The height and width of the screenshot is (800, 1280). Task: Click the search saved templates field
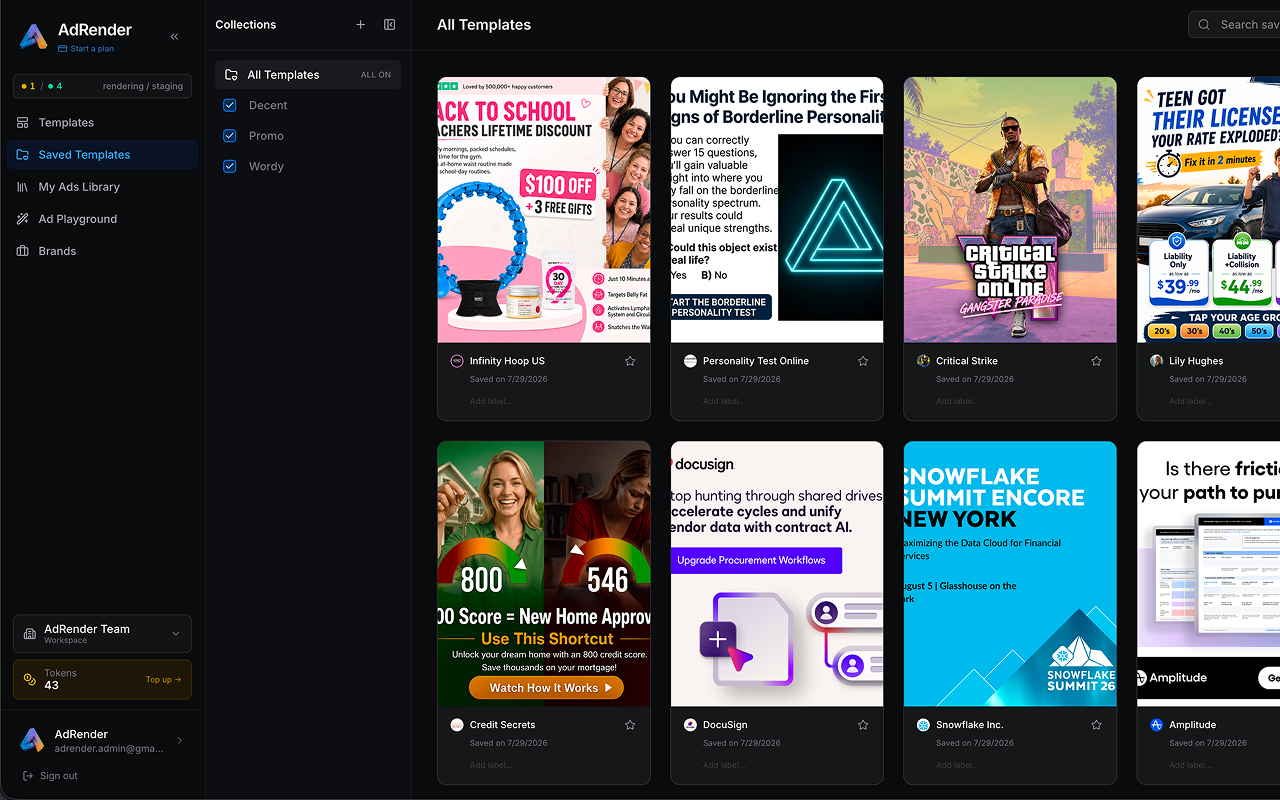click(x=1234, y=25)
